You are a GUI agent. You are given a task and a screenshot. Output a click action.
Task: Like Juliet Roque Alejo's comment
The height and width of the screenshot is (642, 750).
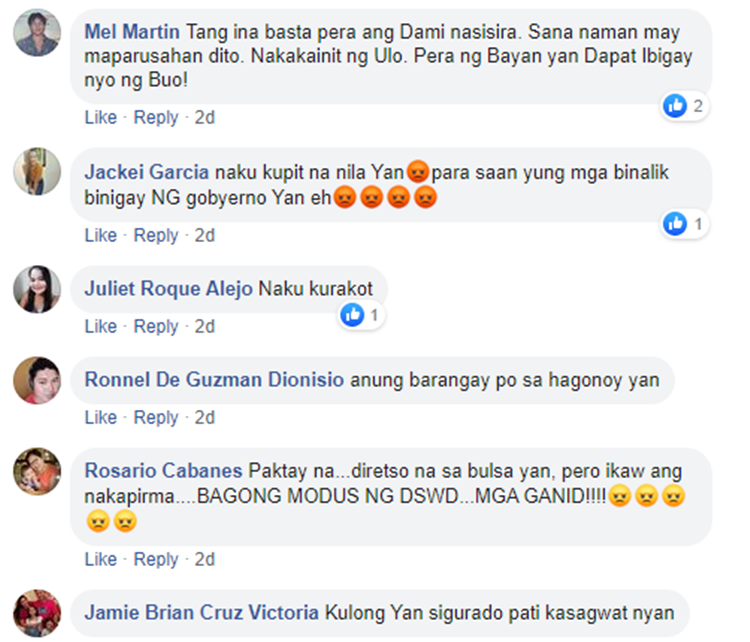coord(101,326)
